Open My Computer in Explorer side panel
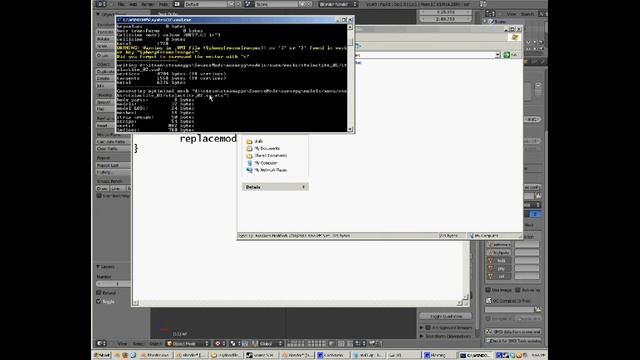 click(266, 163)
